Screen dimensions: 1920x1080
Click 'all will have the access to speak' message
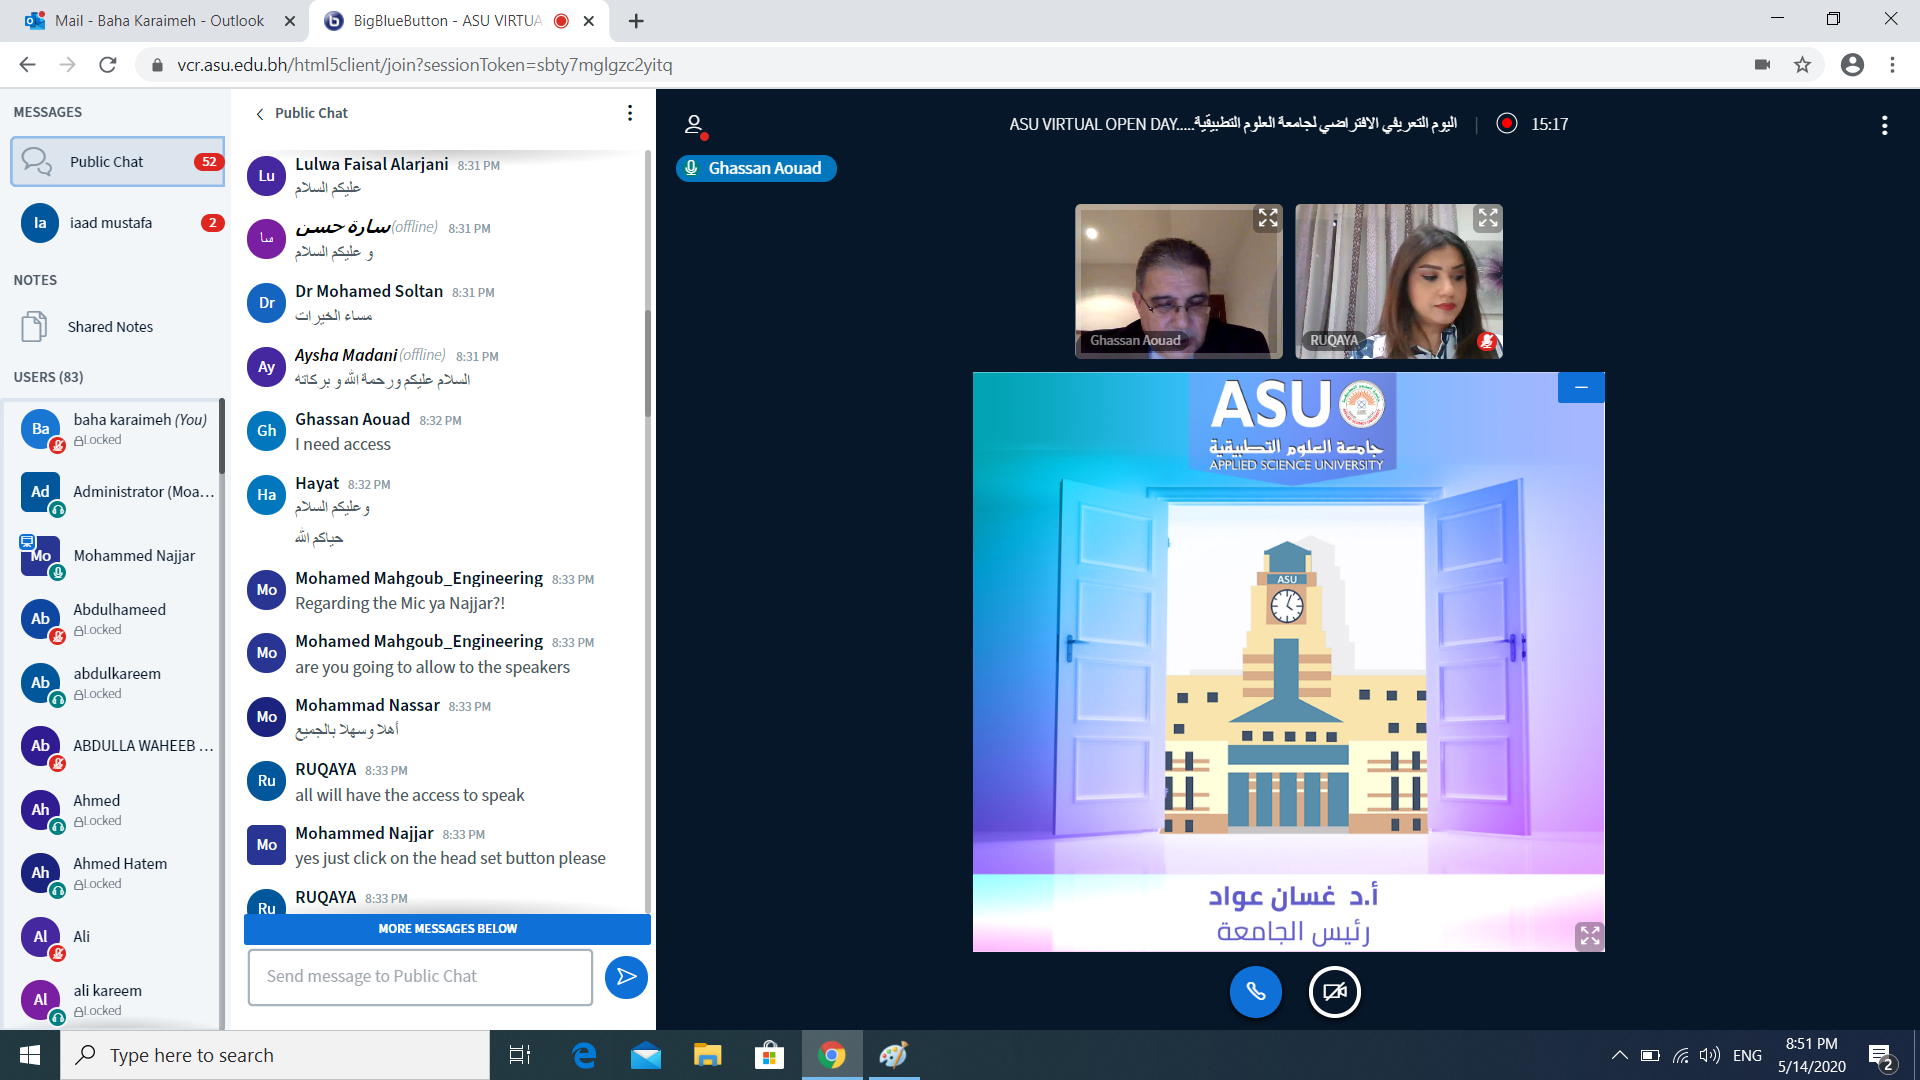(x=410, y=796)
